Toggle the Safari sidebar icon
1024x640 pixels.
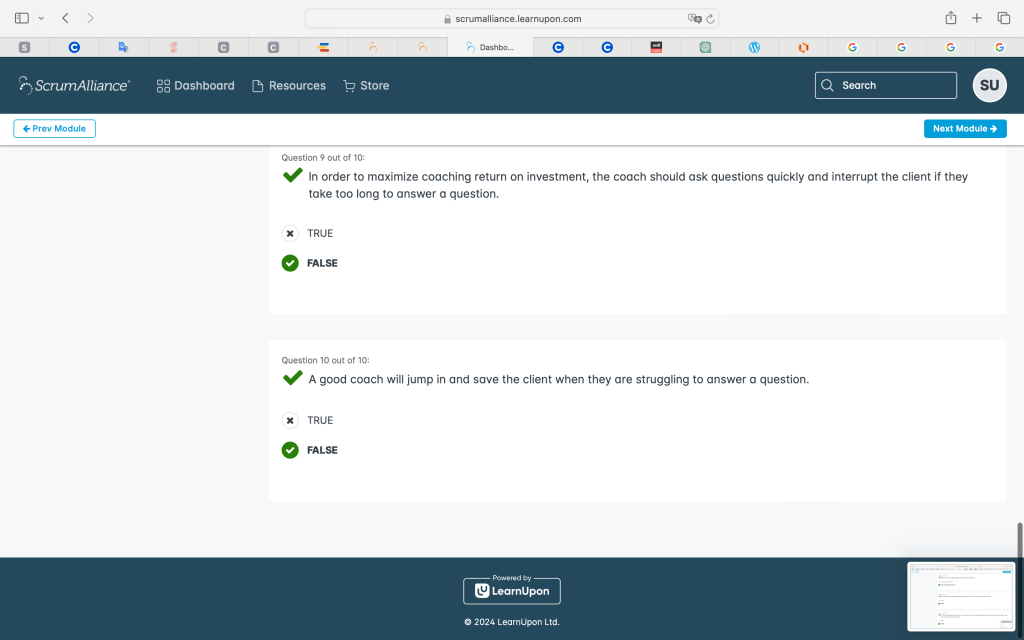tap(22, 18)
